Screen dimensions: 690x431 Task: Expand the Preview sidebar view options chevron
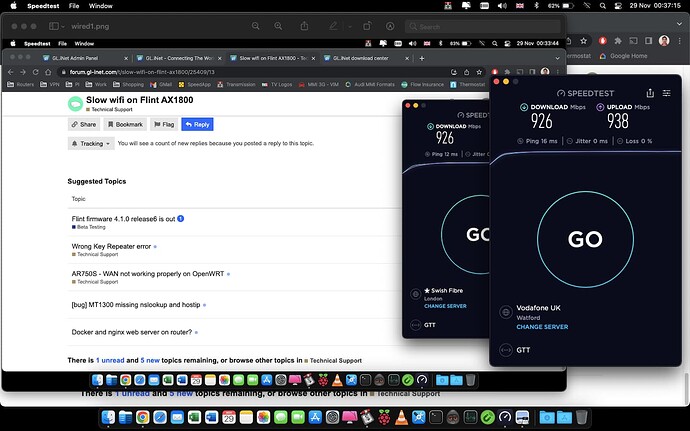click(62, 26)
